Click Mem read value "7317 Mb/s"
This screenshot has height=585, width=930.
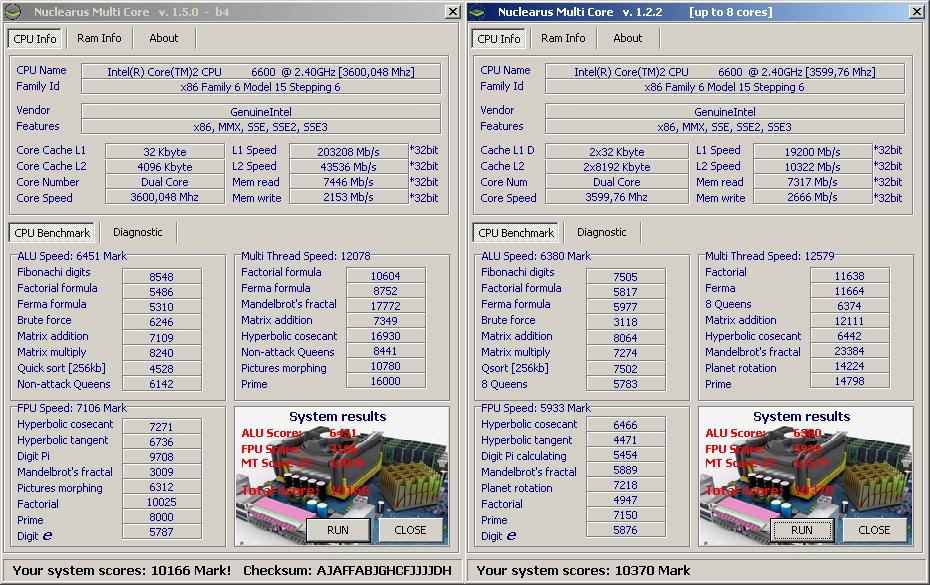coord(813,182)
